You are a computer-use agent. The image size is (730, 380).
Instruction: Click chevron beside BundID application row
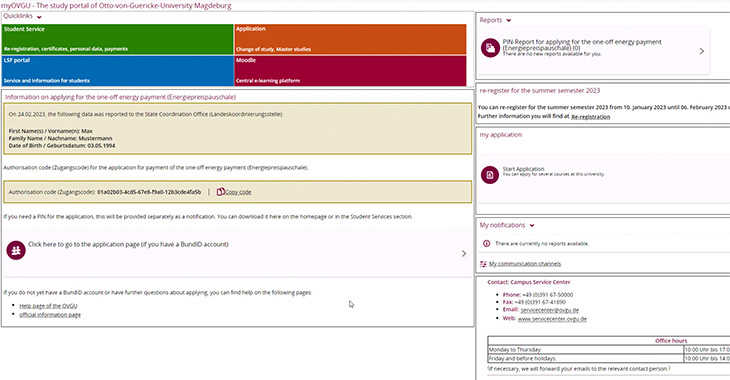[x=464, y=253]
